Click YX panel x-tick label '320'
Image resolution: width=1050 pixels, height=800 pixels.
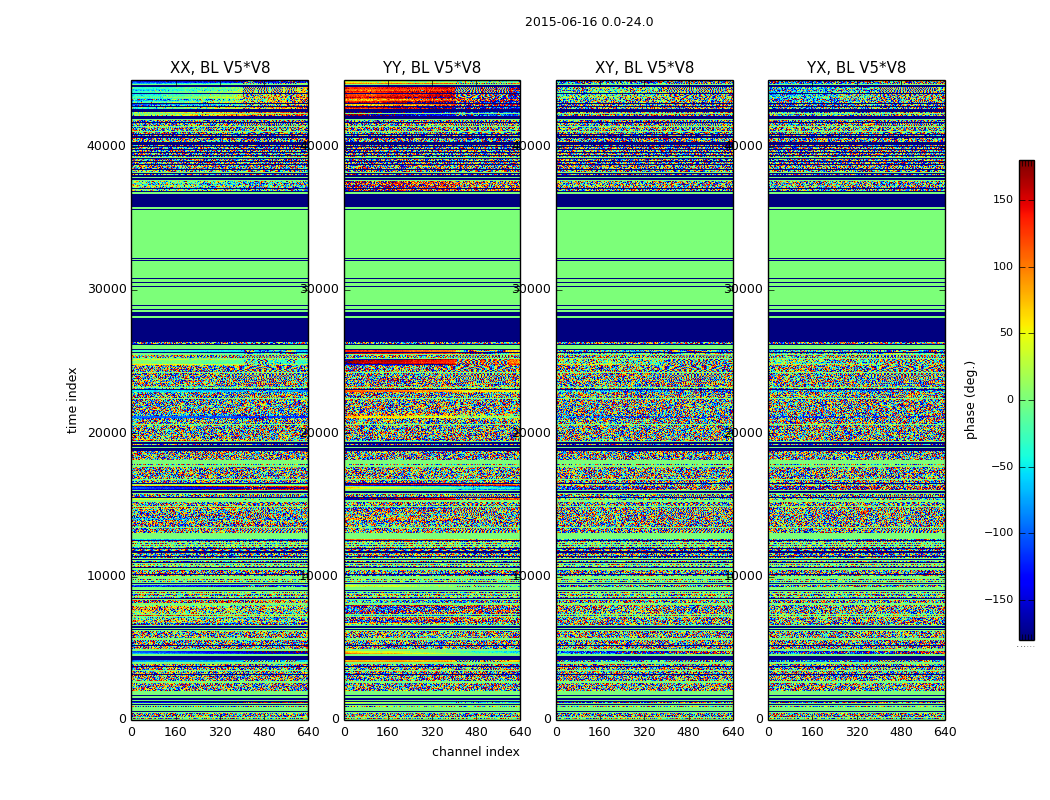point(856,732)
